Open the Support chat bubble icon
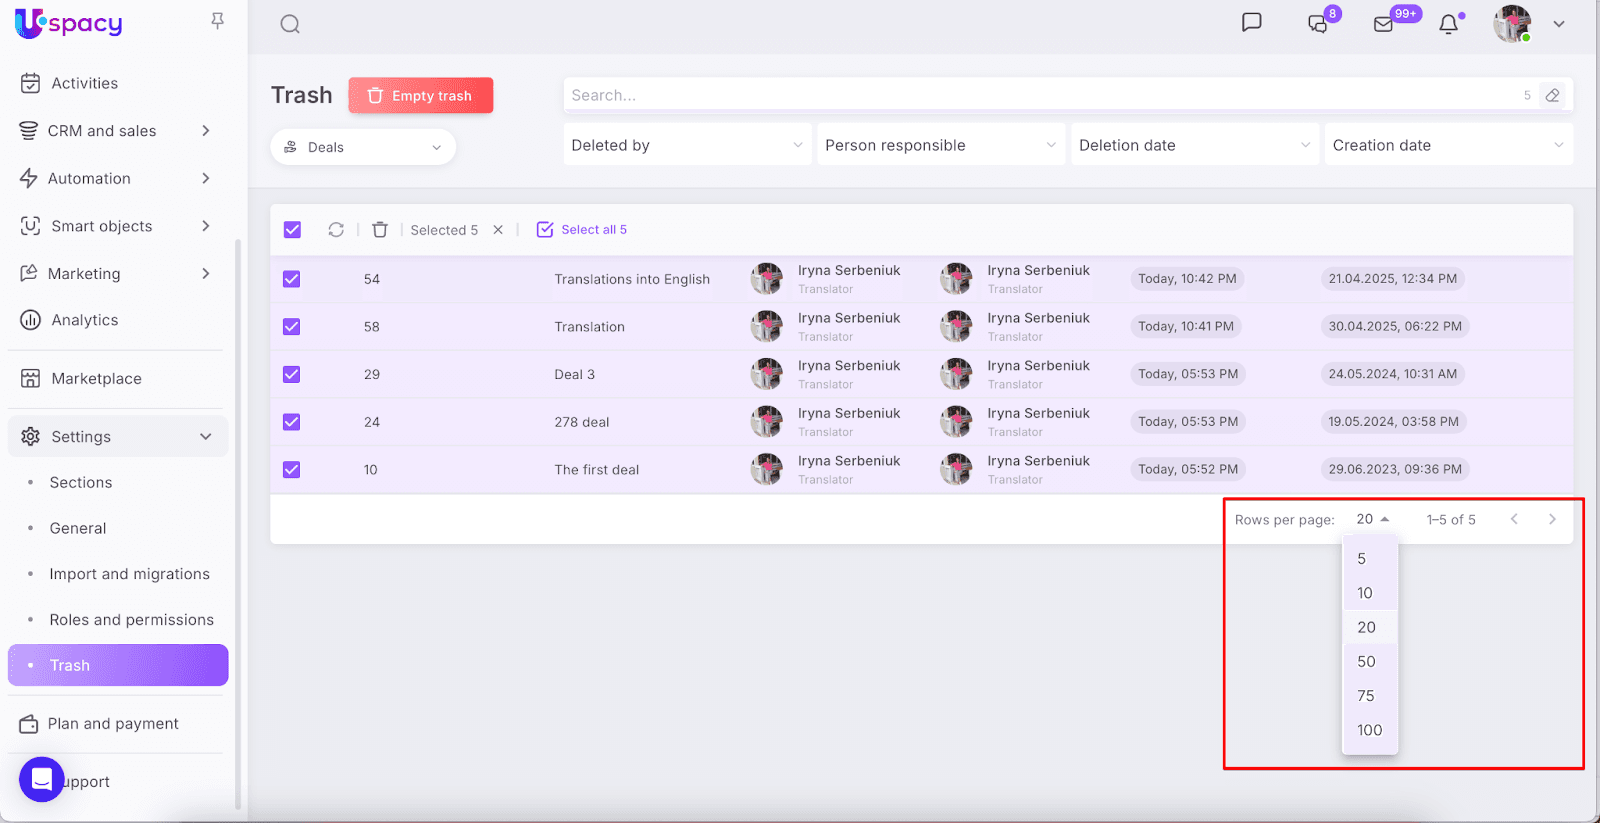Viewport: 1600px width, 823px height. tap(42, 780)
